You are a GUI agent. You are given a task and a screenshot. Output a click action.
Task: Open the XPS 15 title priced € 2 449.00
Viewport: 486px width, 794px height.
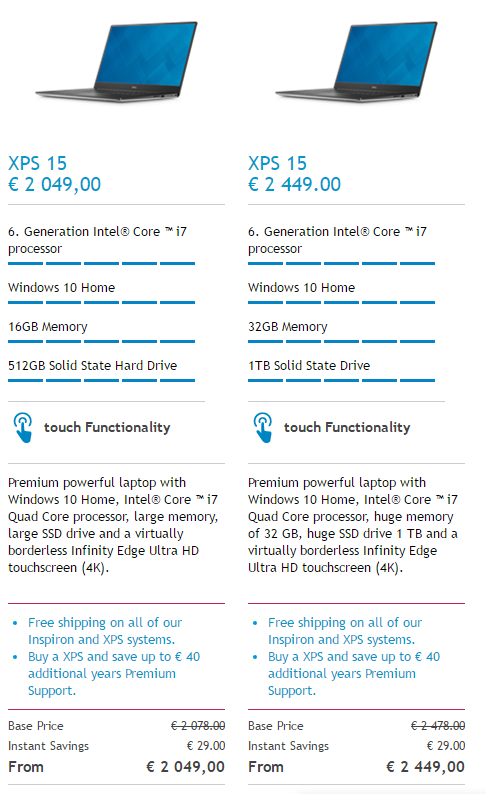(277, 164)
